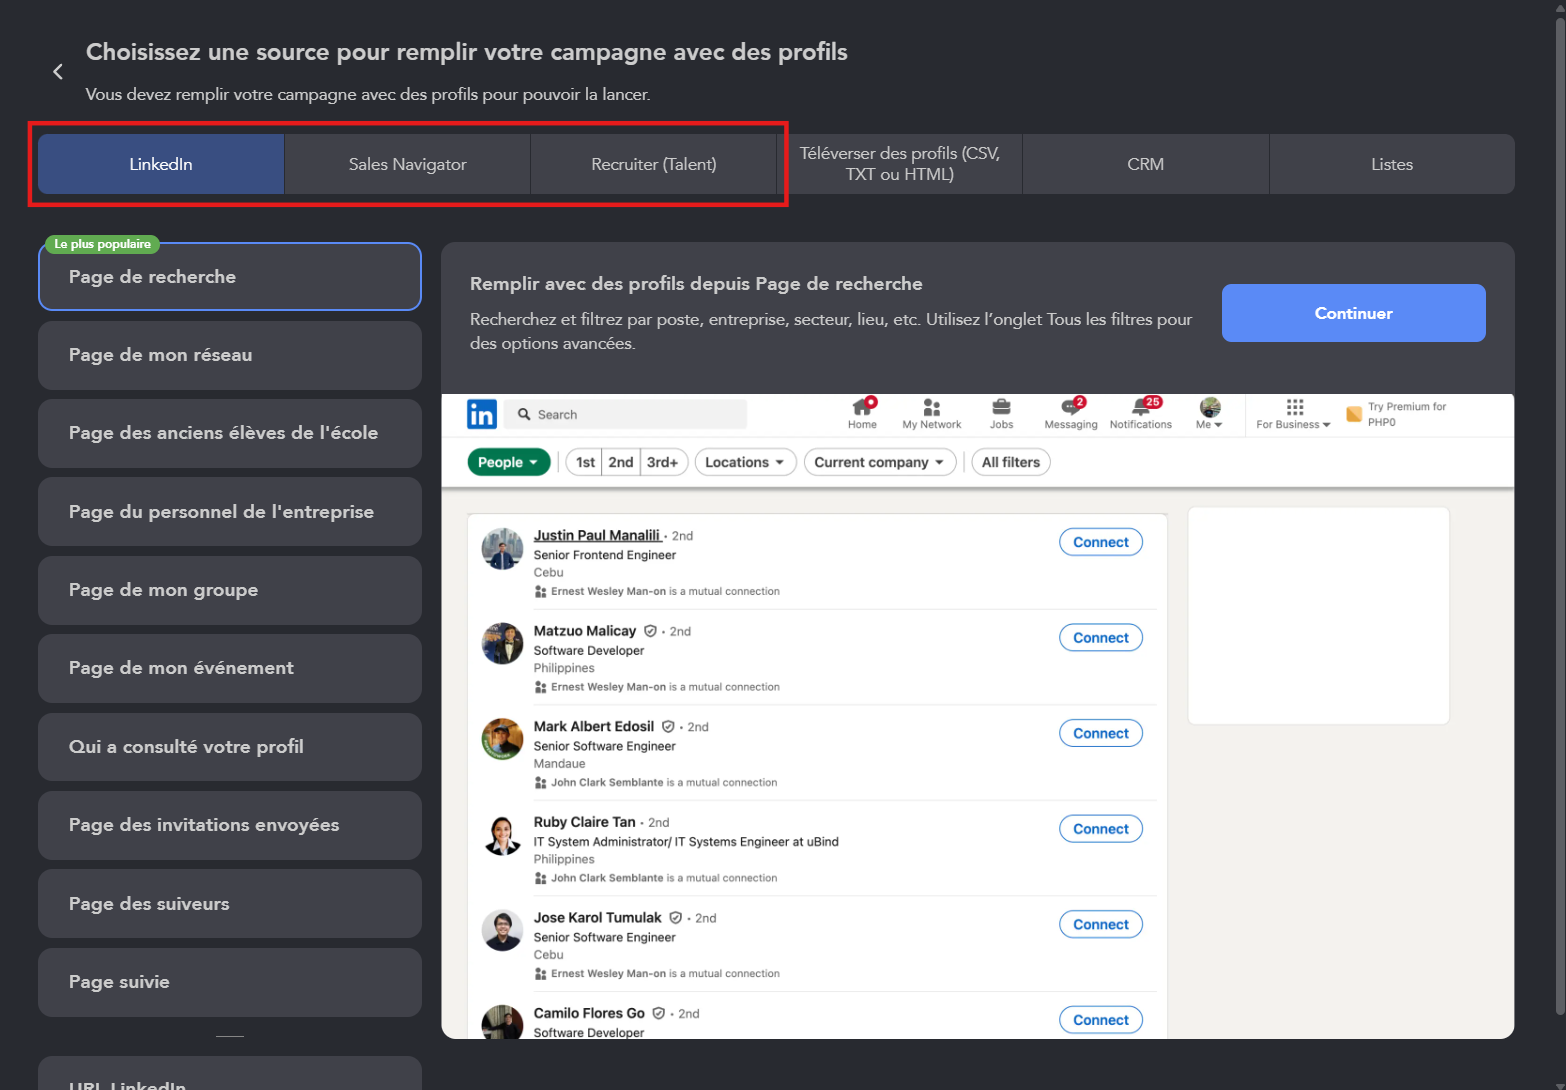1566x1090 pixels.
Task: Click the Continuer button
Action: pos(1354,313)
